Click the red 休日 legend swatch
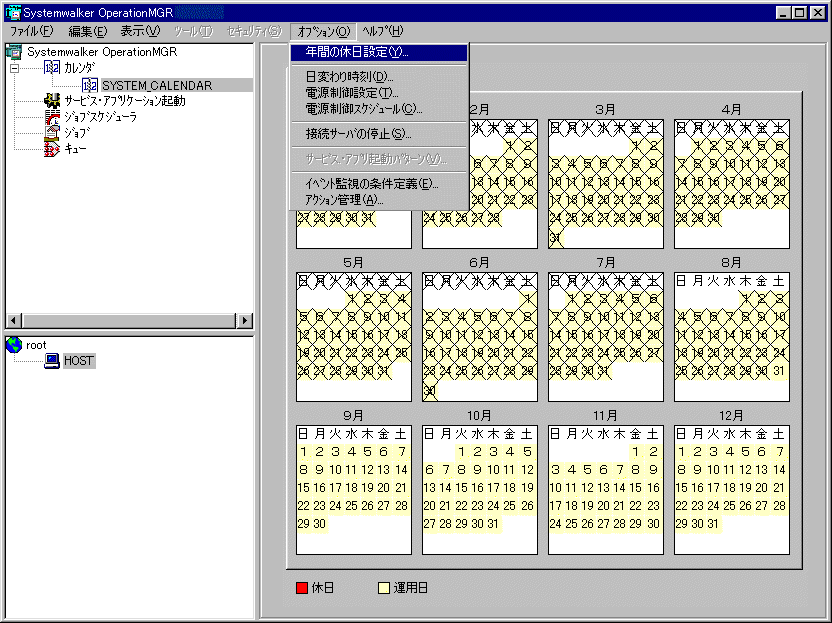 point(302,587)
